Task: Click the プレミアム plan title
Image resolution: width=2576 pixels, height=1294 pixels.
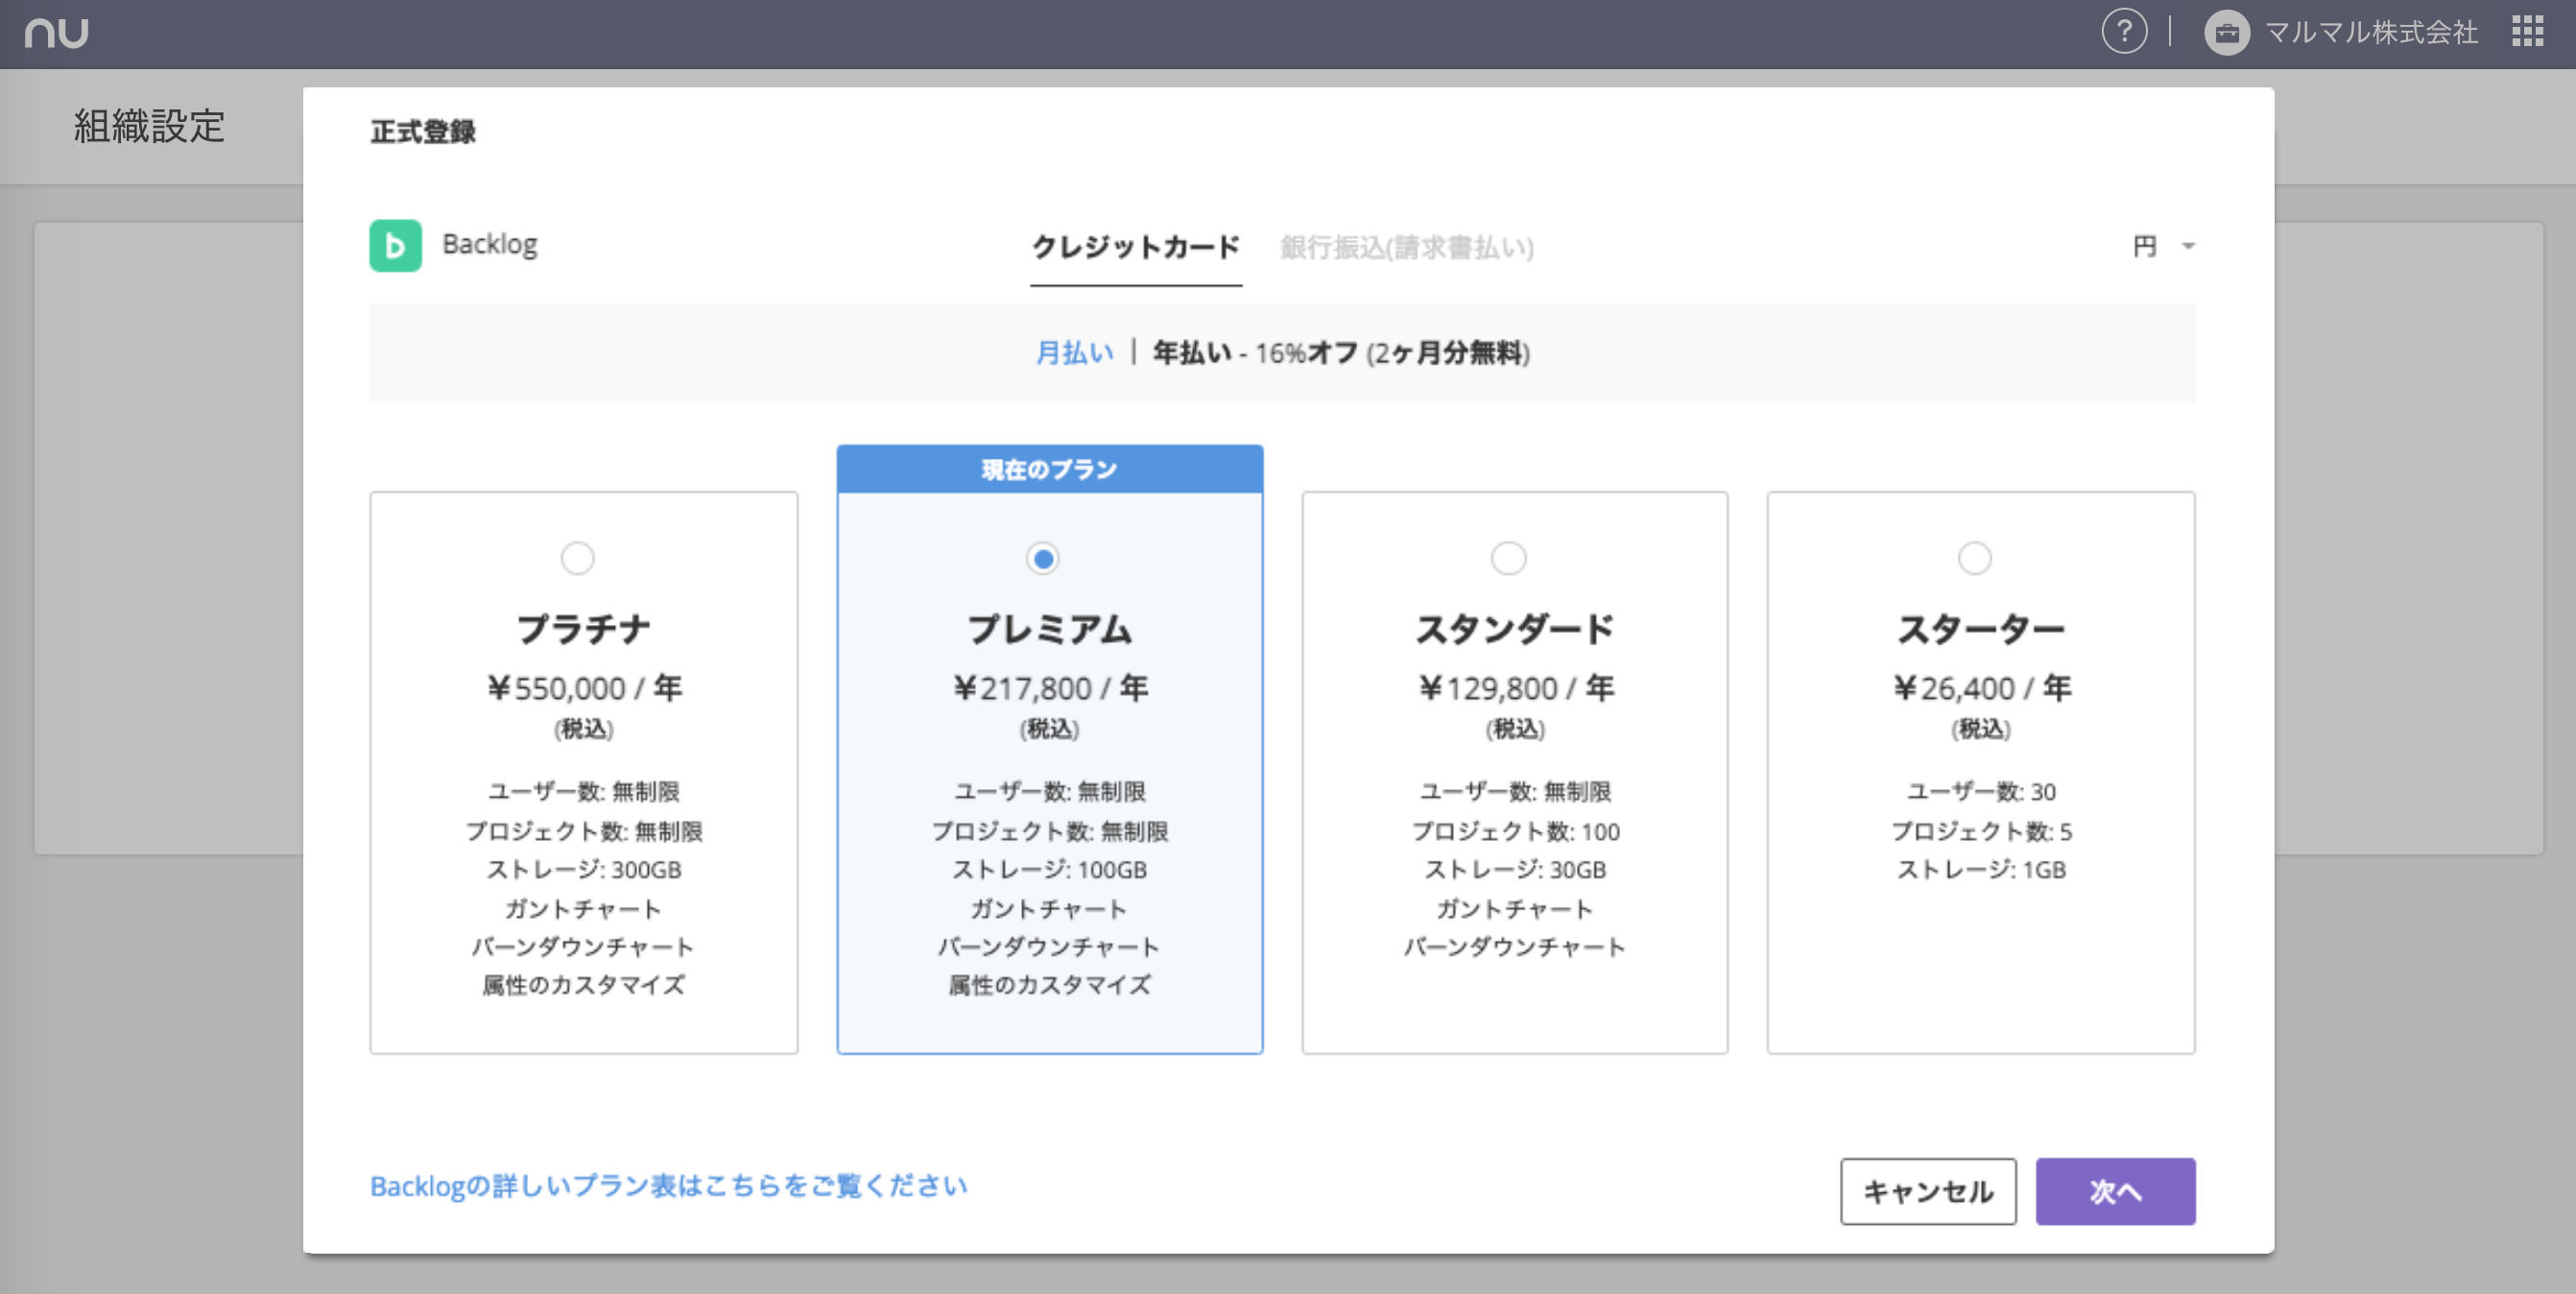Action: 1050,629
